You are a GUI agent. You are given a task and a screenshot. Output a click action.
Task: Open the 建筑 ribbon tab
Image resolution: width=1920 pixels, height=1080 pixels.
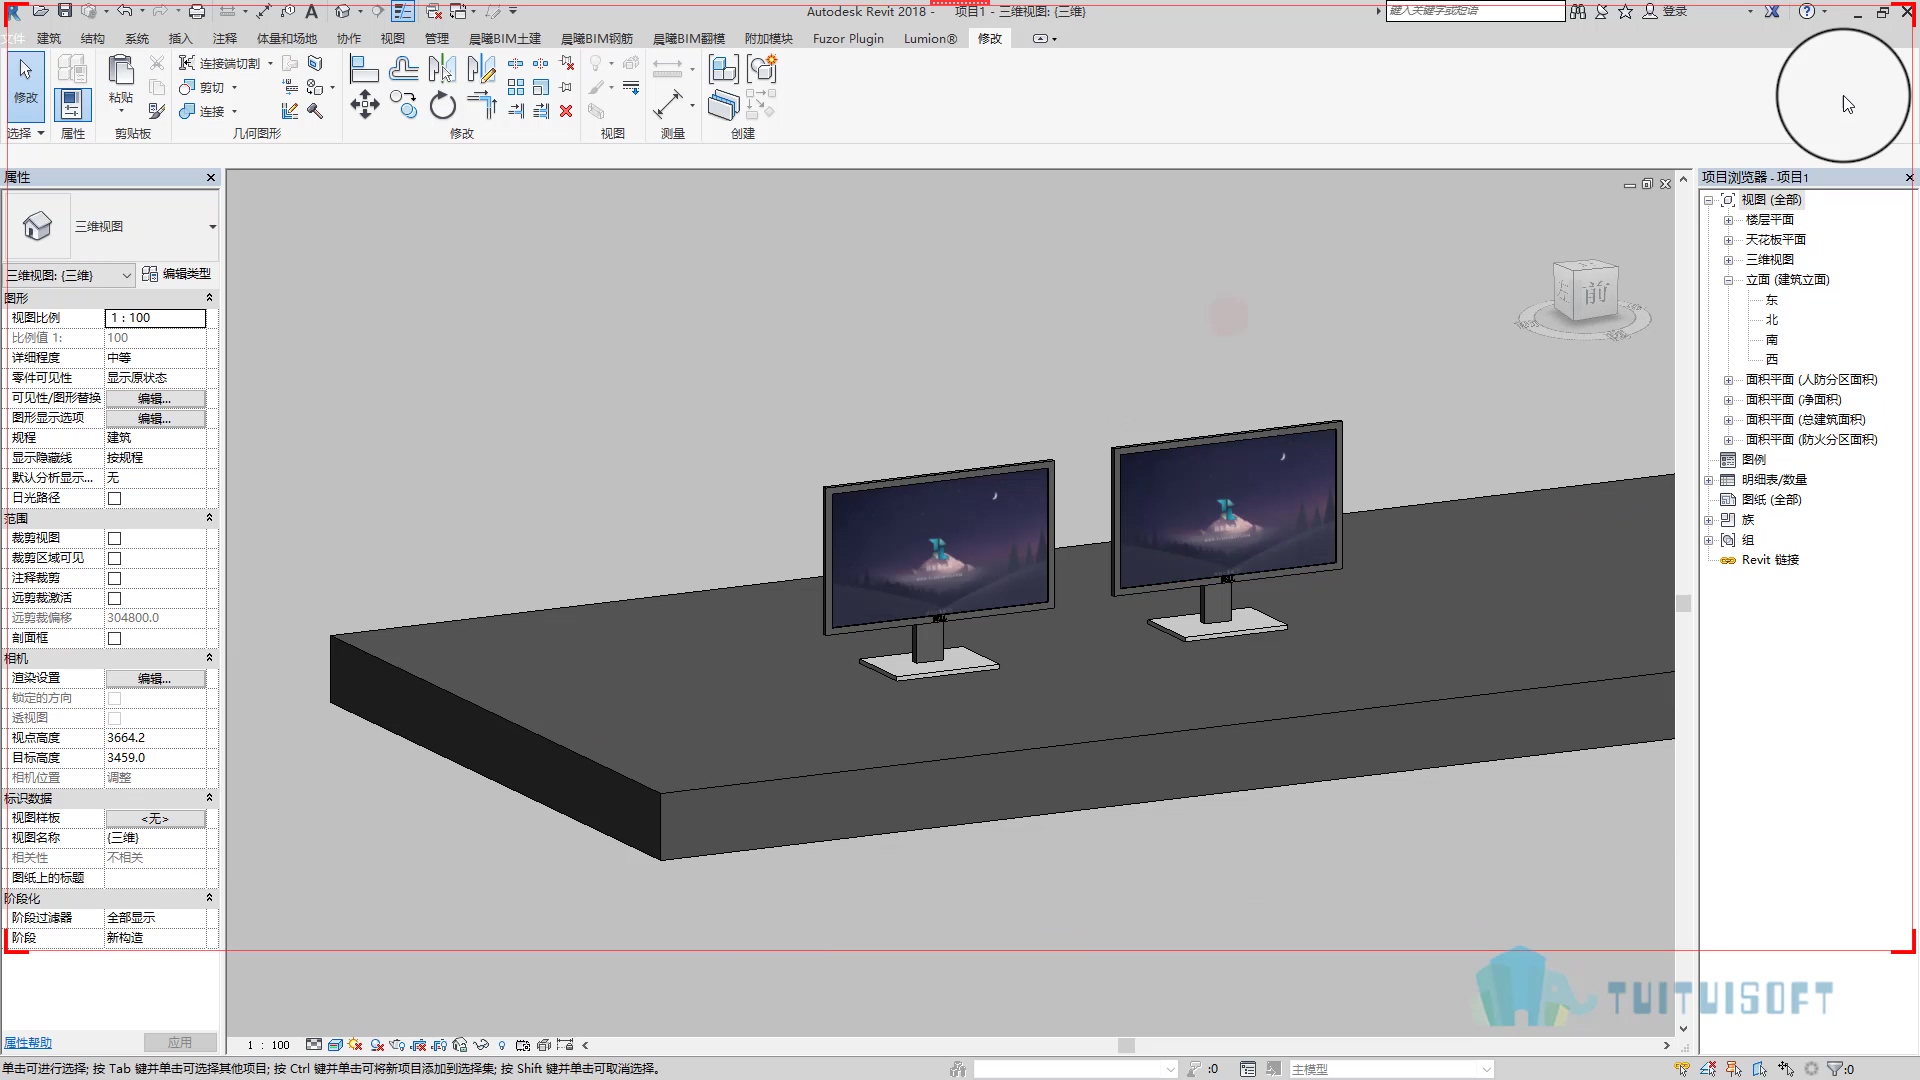(x=49, y=38)
